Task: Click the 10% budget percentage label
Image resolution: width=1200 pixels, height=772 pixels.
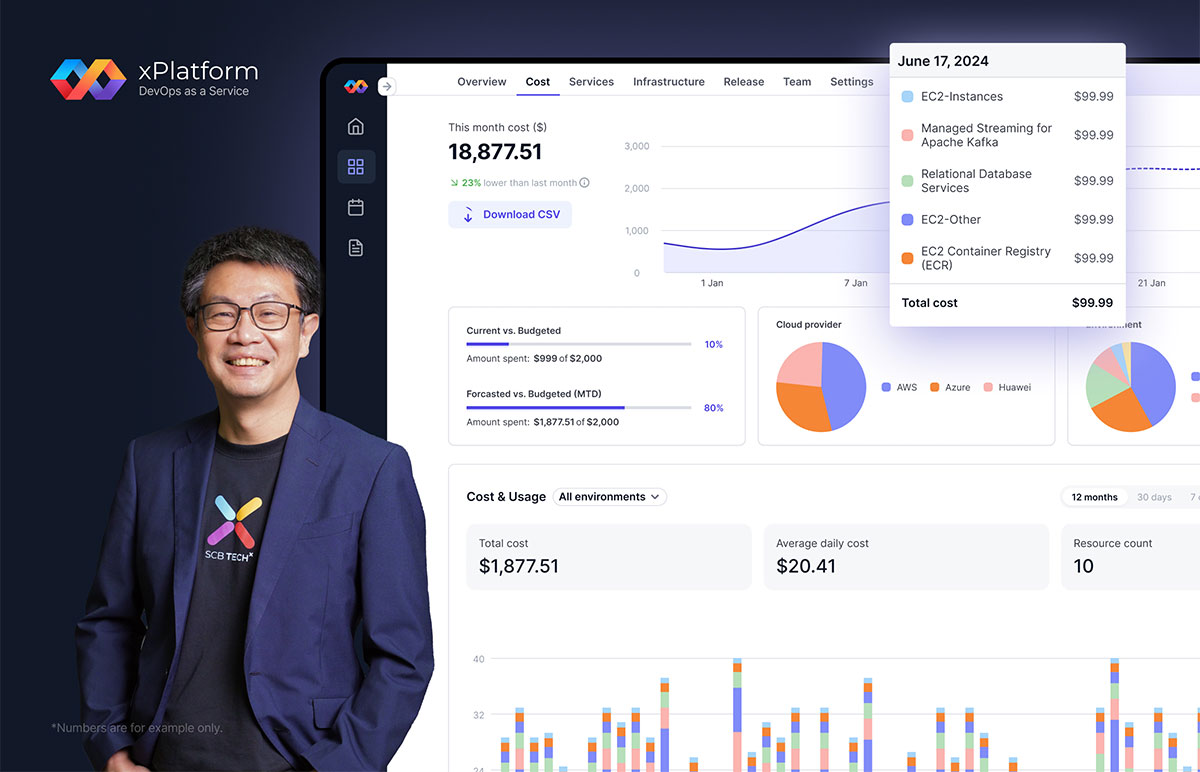Action: coord(713,344)
